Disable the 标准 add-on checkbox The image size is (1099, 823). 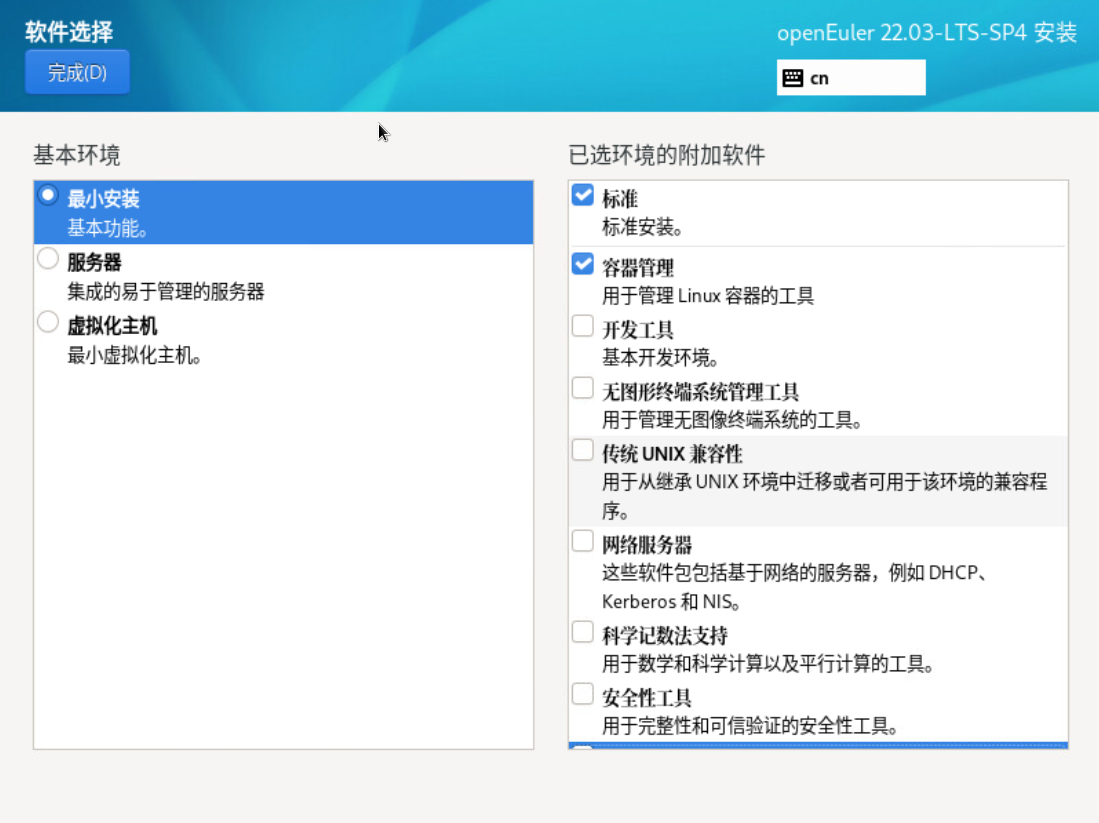pos(583,196)
